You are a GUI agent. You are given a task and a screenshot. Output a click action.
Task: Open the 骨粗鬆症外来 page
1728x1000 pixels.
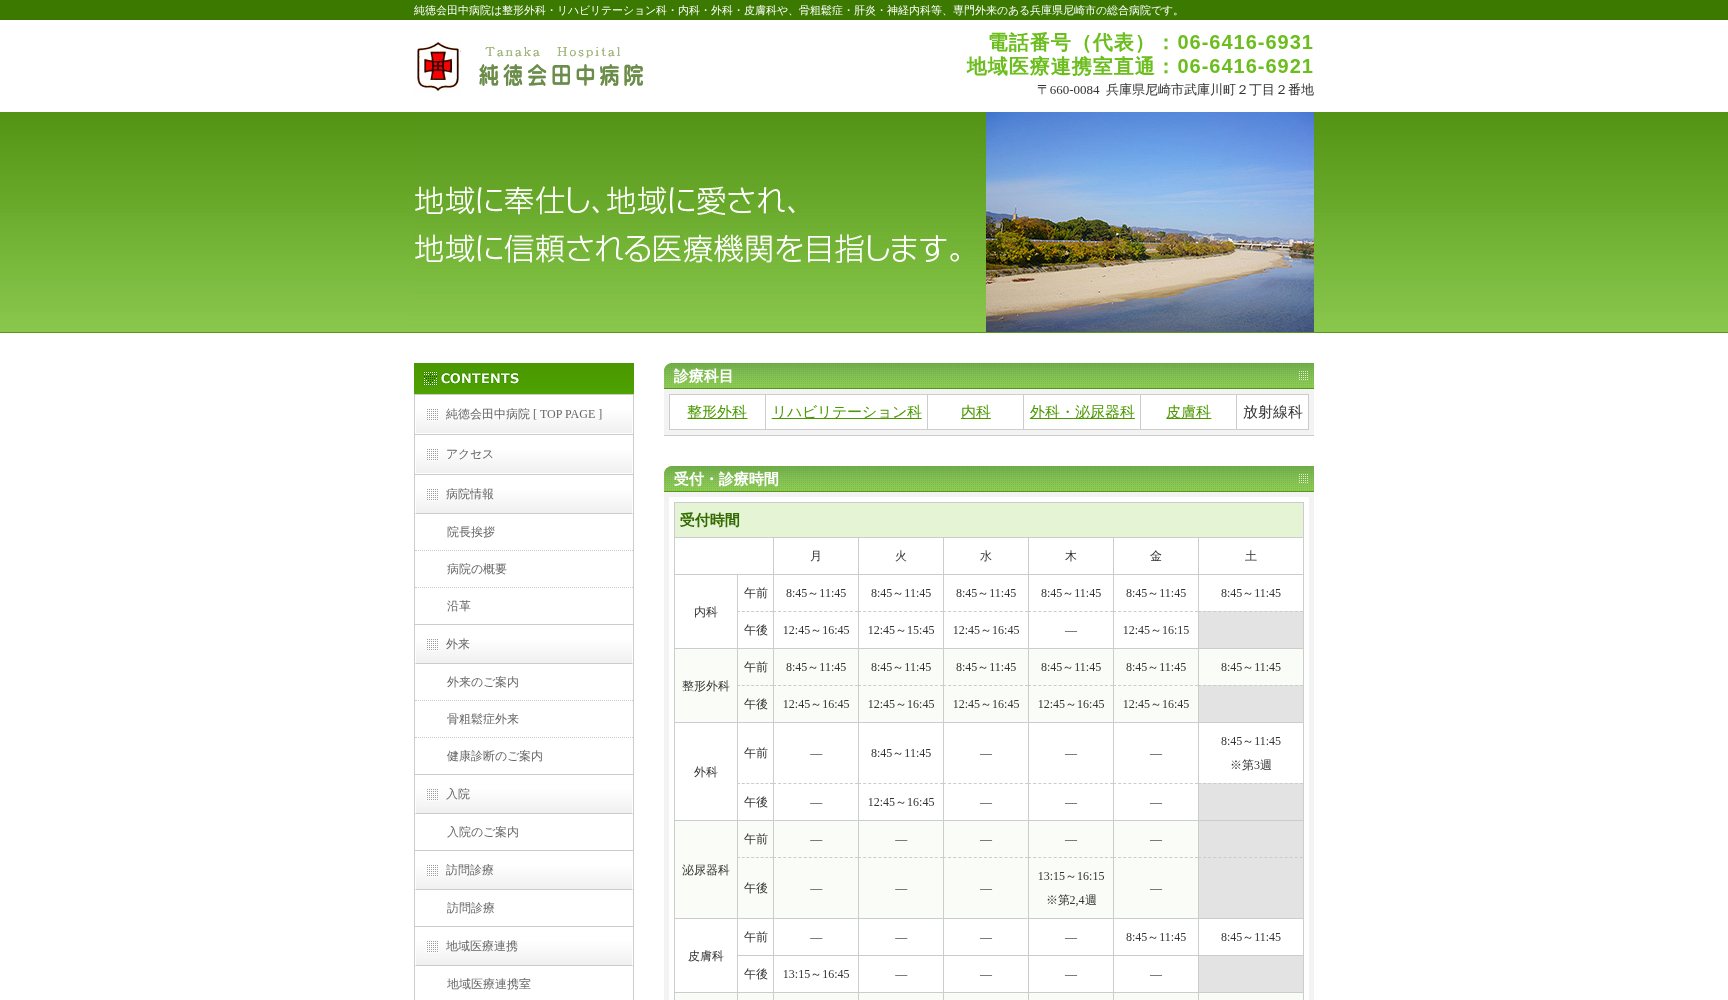484,719
